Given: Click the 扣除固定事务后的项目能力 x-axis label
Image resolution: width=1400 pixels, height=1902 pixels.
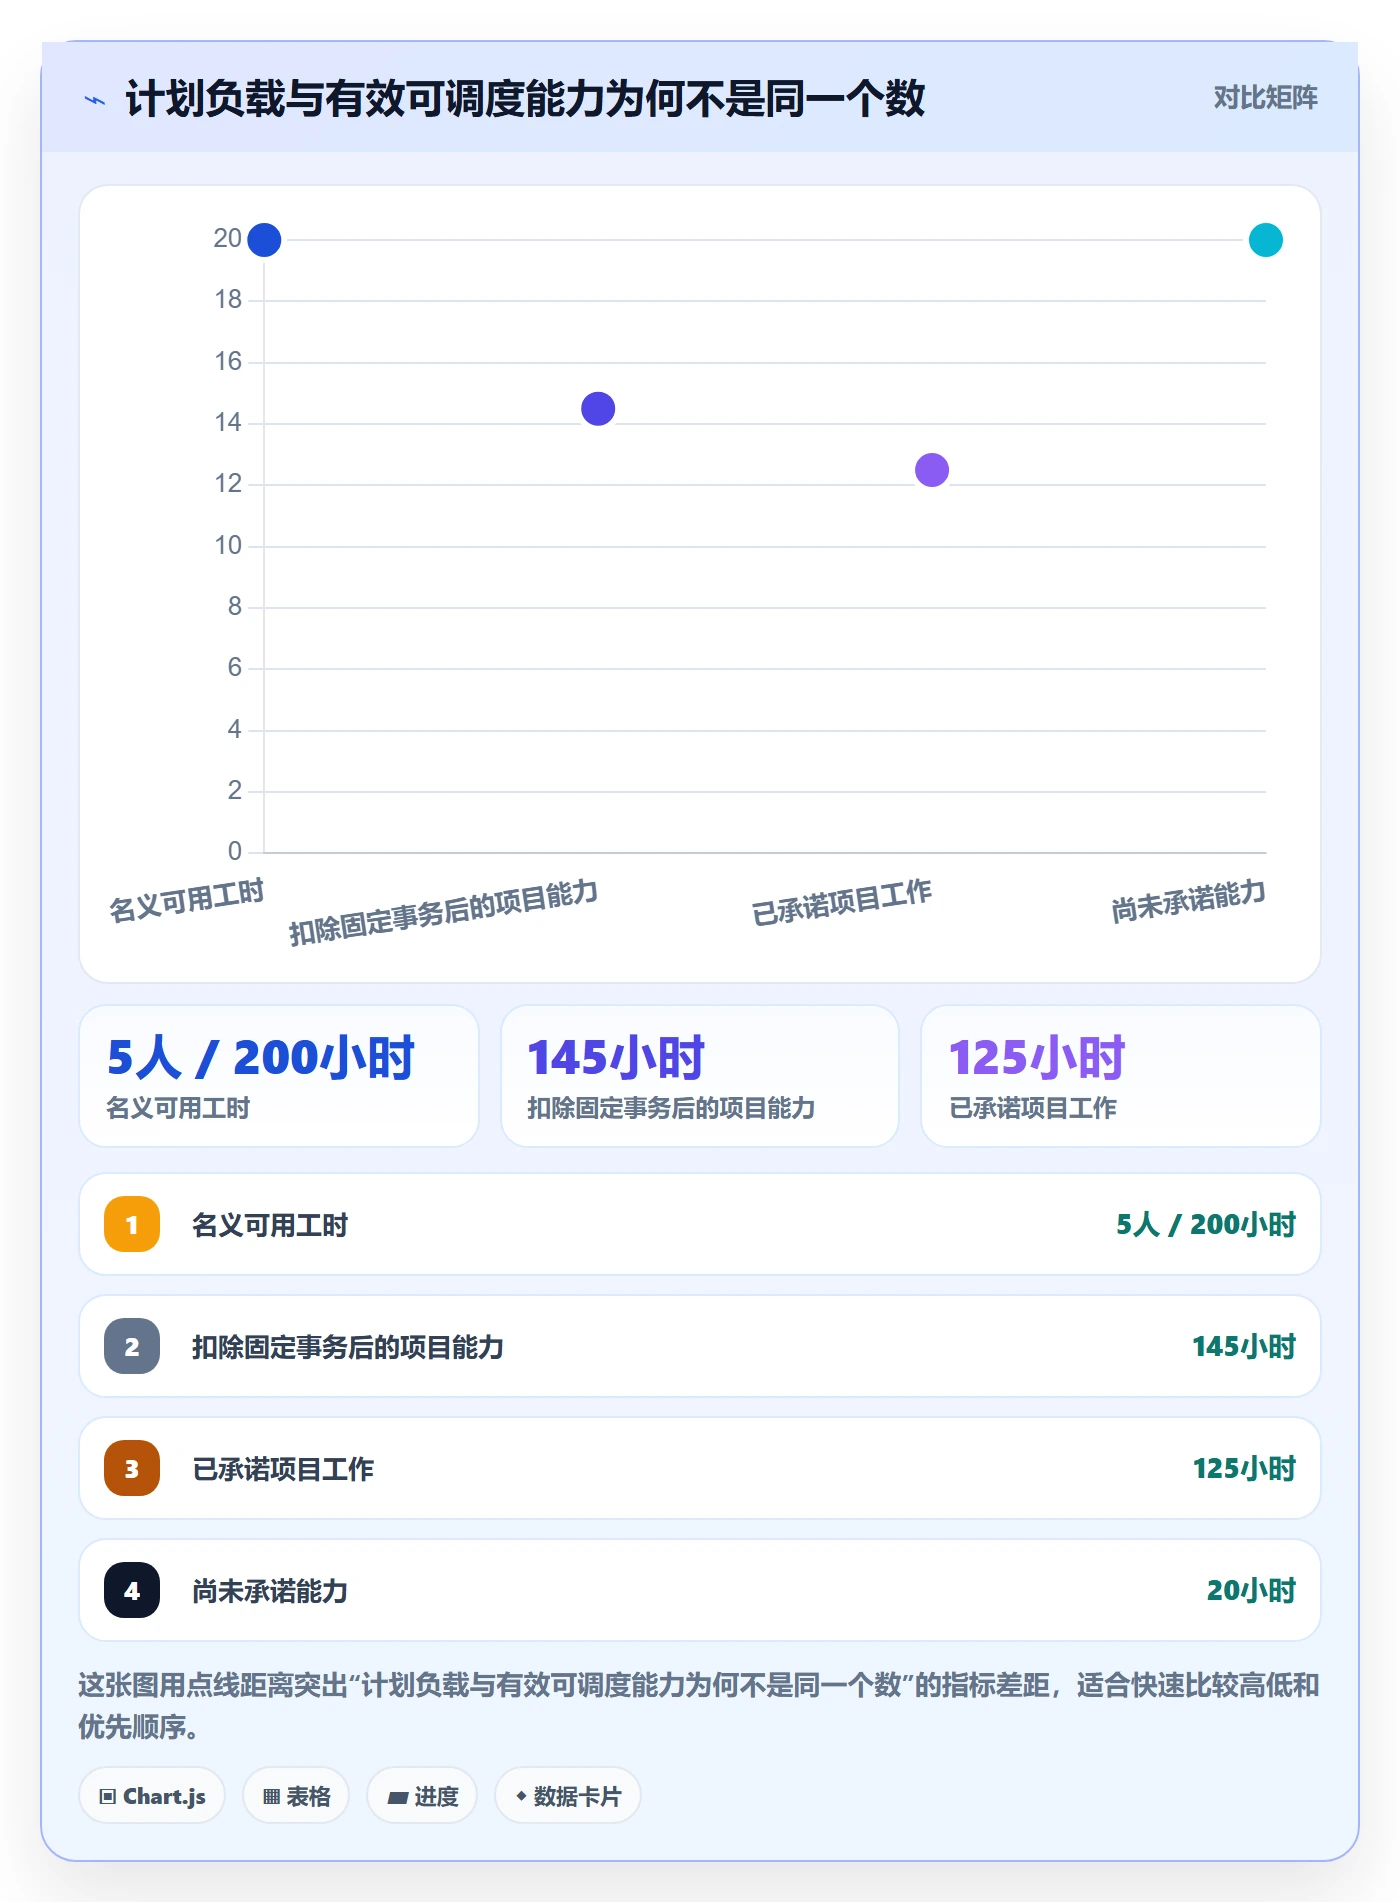Looking at the screenshot, I should click(444, 912).
